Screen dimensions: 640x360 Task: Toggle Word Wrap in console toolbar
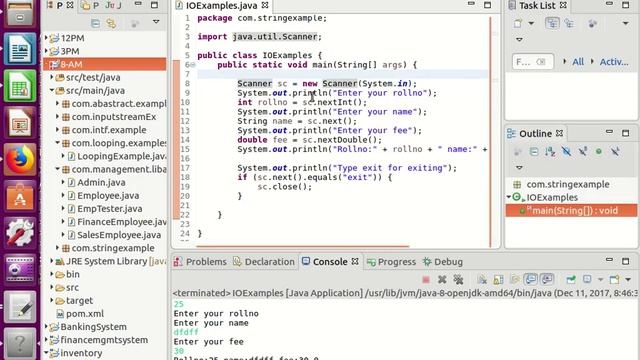(x=515, y=280)
